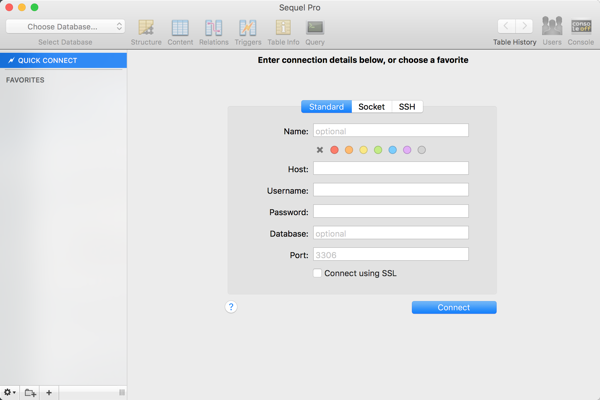Open the Choose Database dropdown

click(65, 26)
